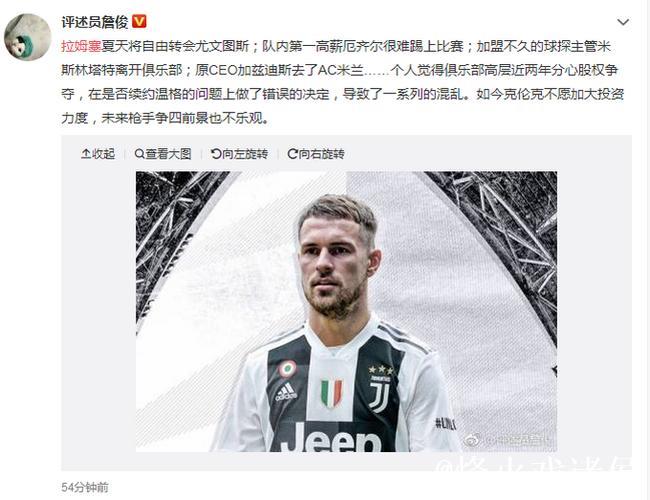Click the clockwise rotate arrow icon
The width and height of the screenshot is (650, 500).
click(x=292, y=154)
